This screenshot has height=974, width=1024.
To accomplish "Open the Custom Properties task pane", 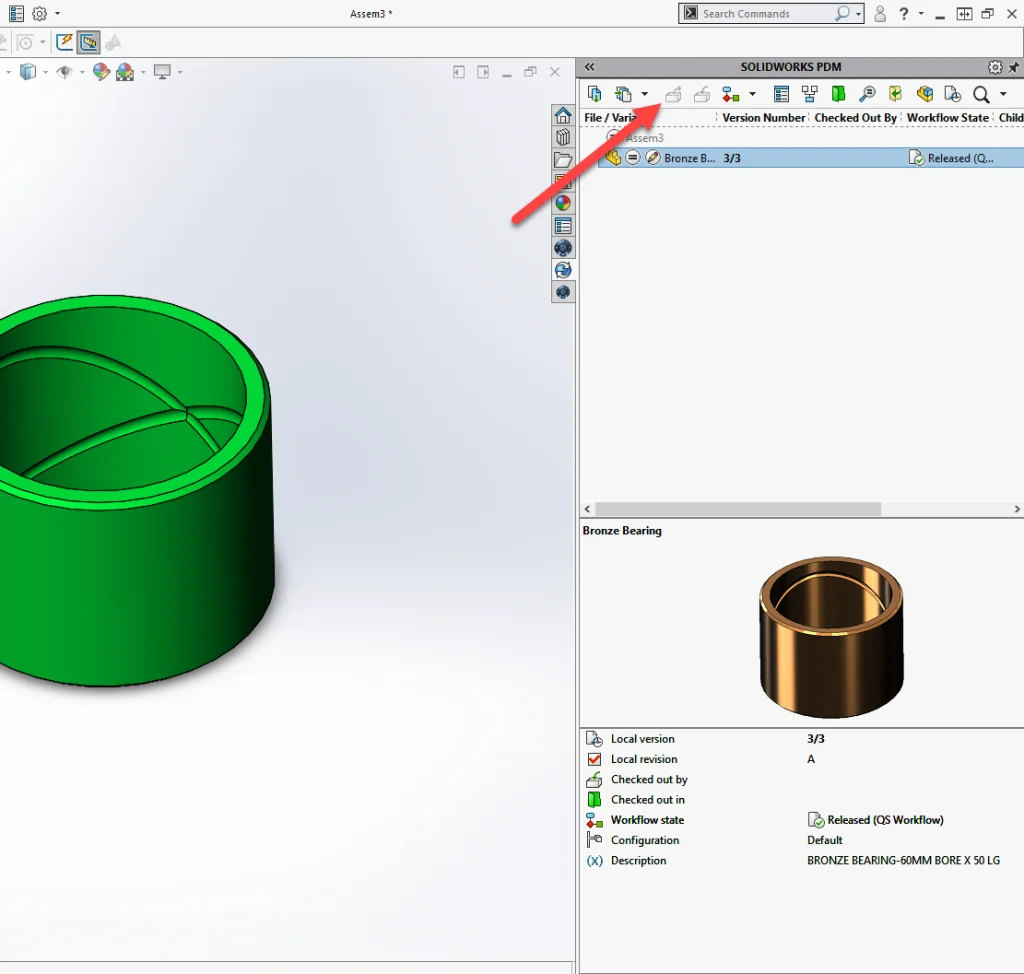I will click(x=564, y=225).
